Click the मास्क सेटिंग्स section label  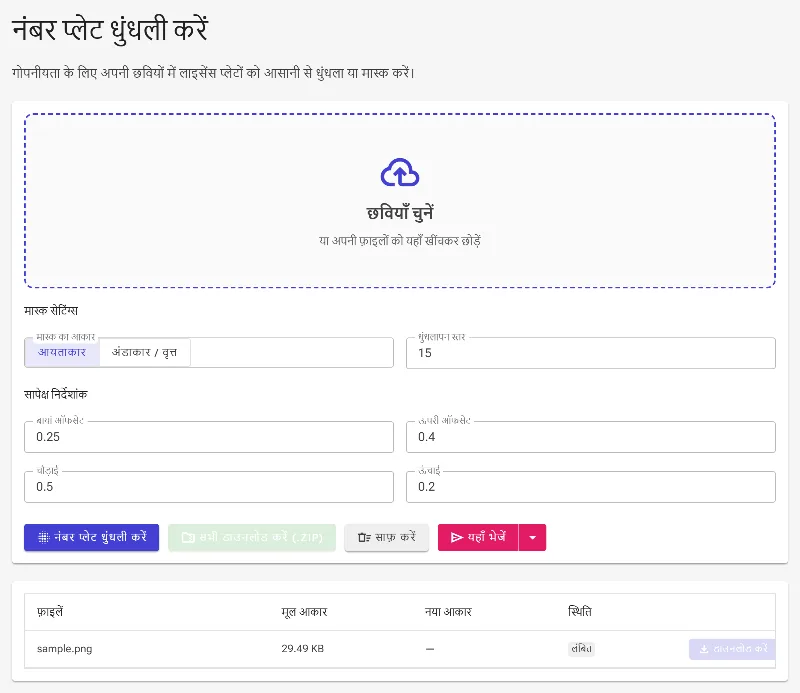pyautogui.click(x=51, y=310)
